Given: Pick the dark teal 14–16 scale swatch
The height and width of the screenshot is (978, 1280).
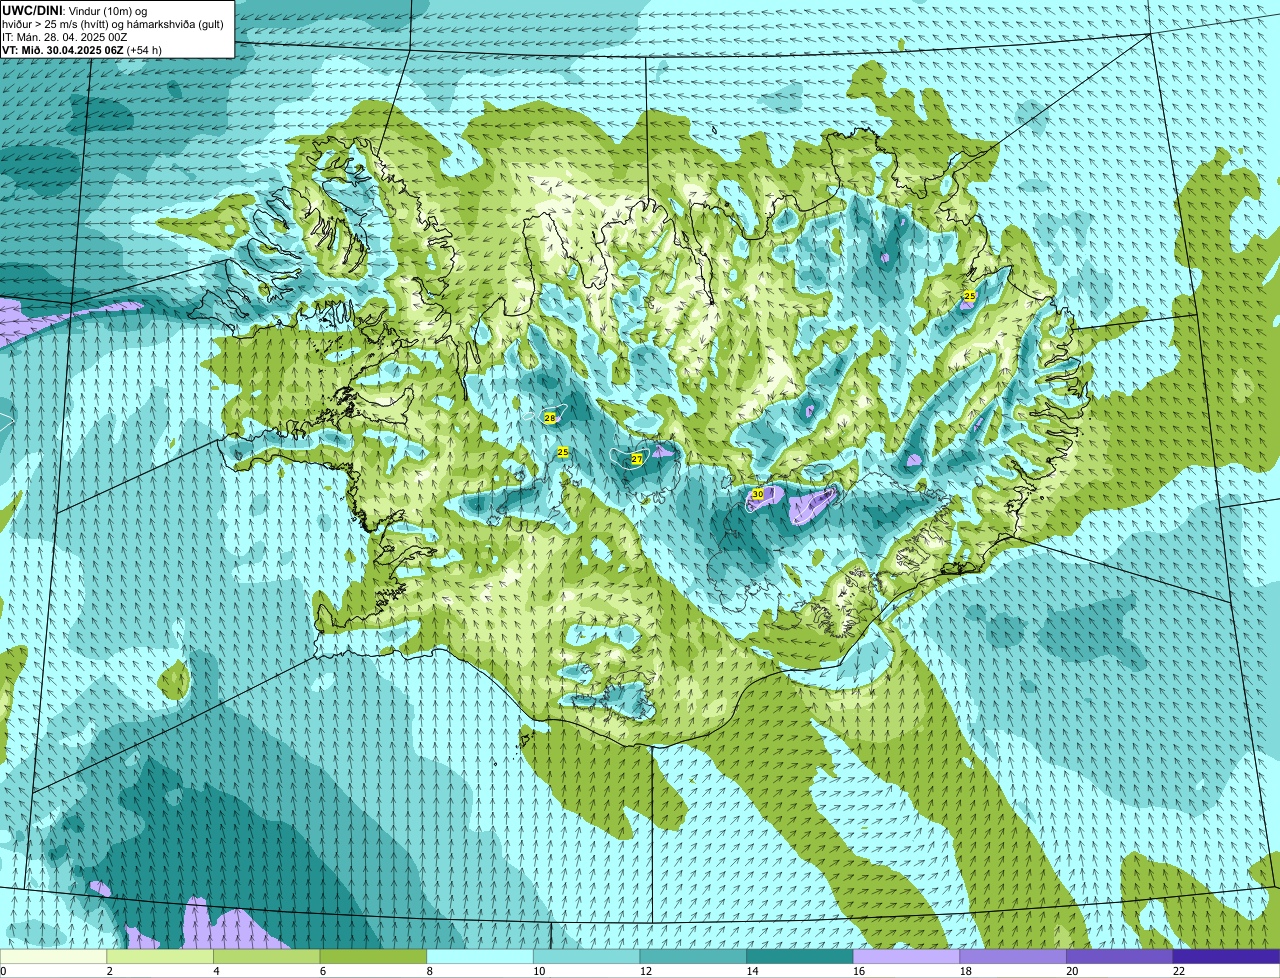Looking at the screenshot, I should pos(800,956).
